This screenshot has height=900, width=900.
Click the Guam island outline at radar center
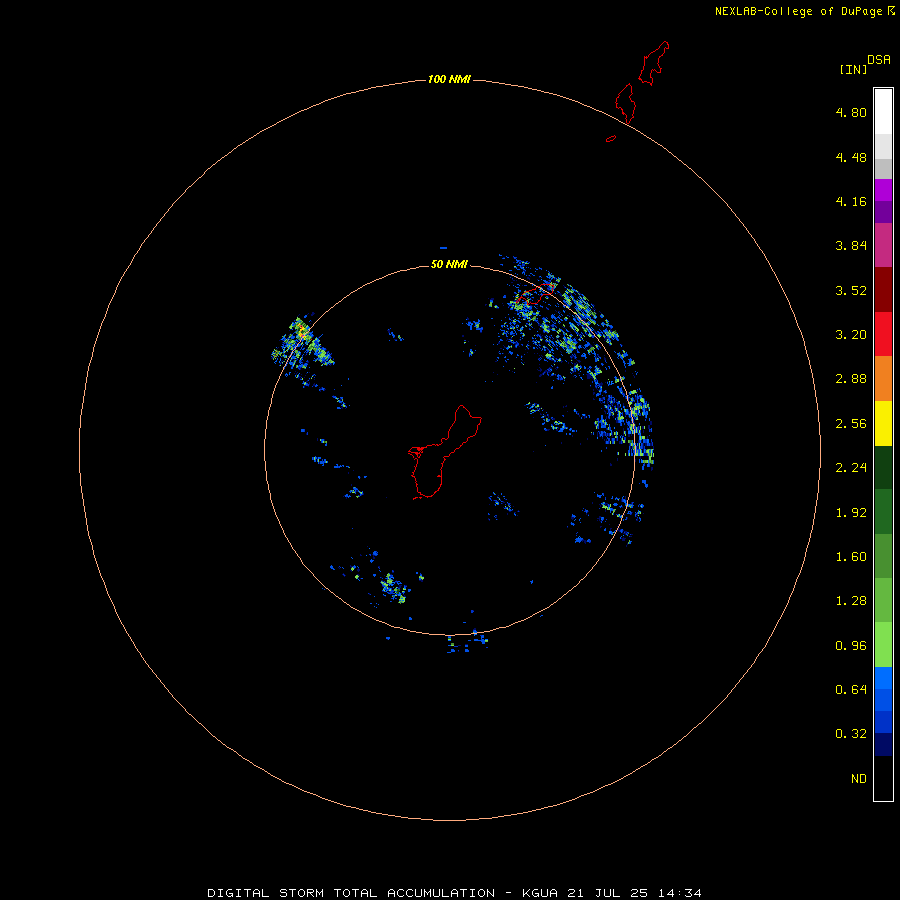pyautogui.click(x=443, y=453)
